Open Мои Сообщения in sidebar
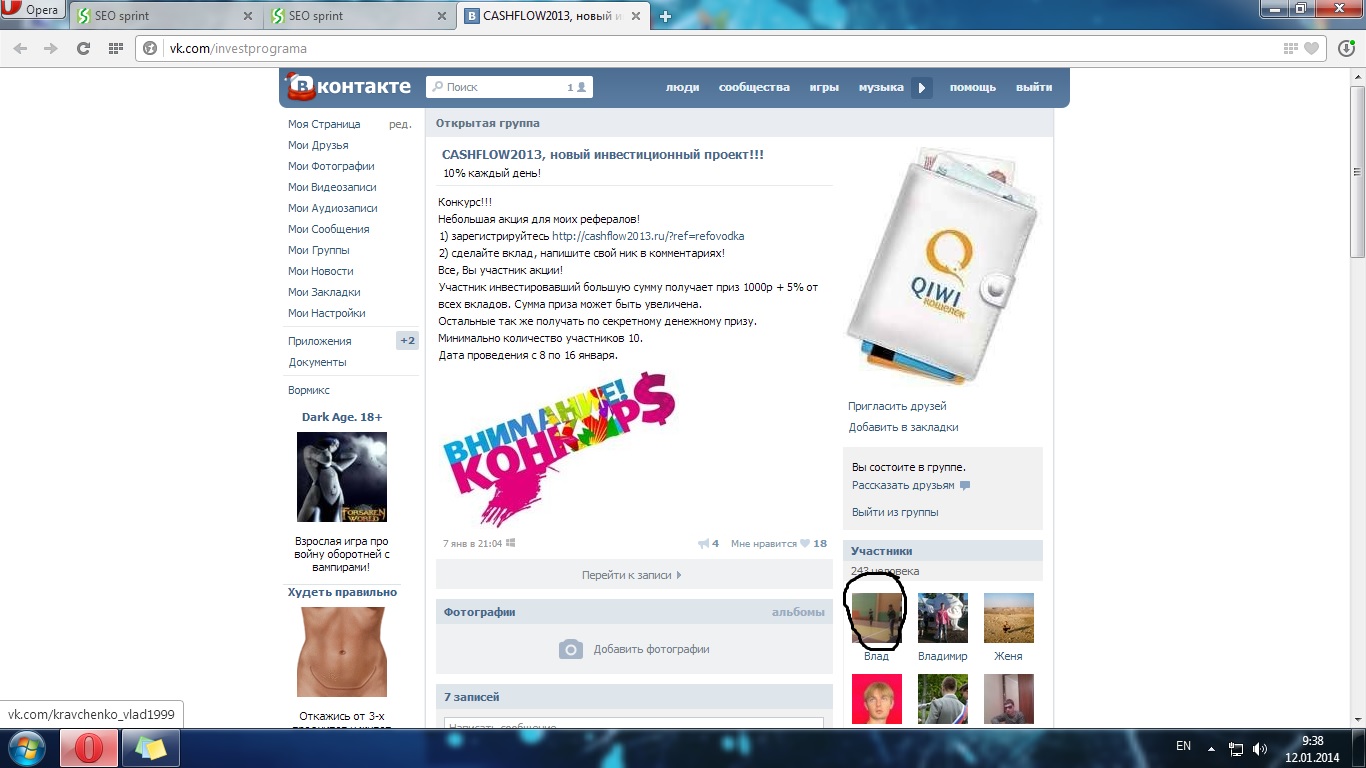1366x768 pixels. click(x=329, y=229)
